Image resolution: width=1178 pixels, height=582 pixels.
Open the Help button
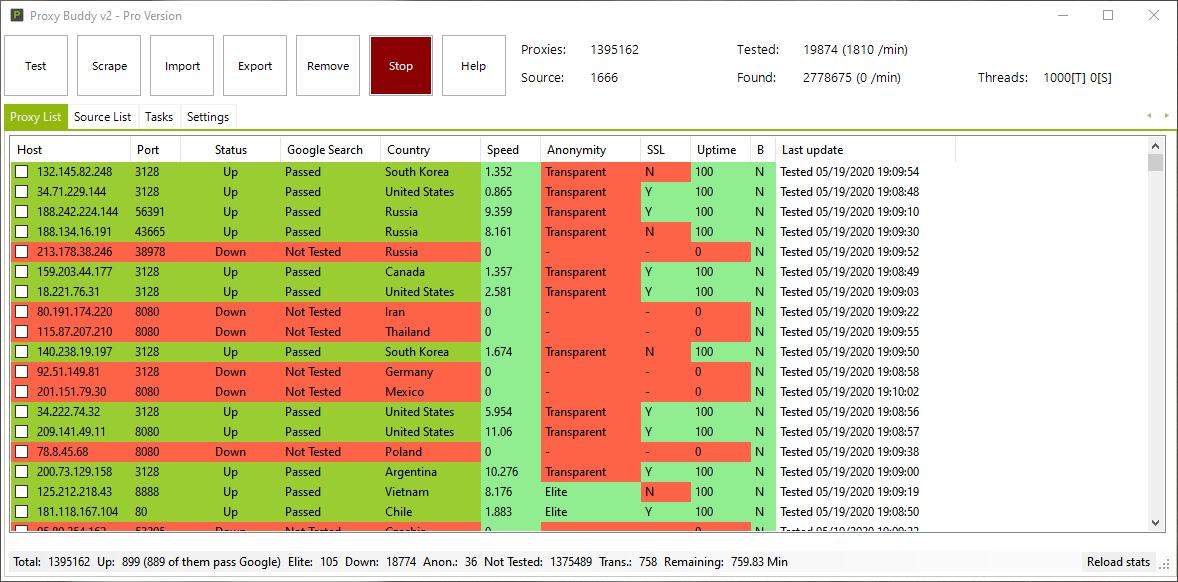474,66
